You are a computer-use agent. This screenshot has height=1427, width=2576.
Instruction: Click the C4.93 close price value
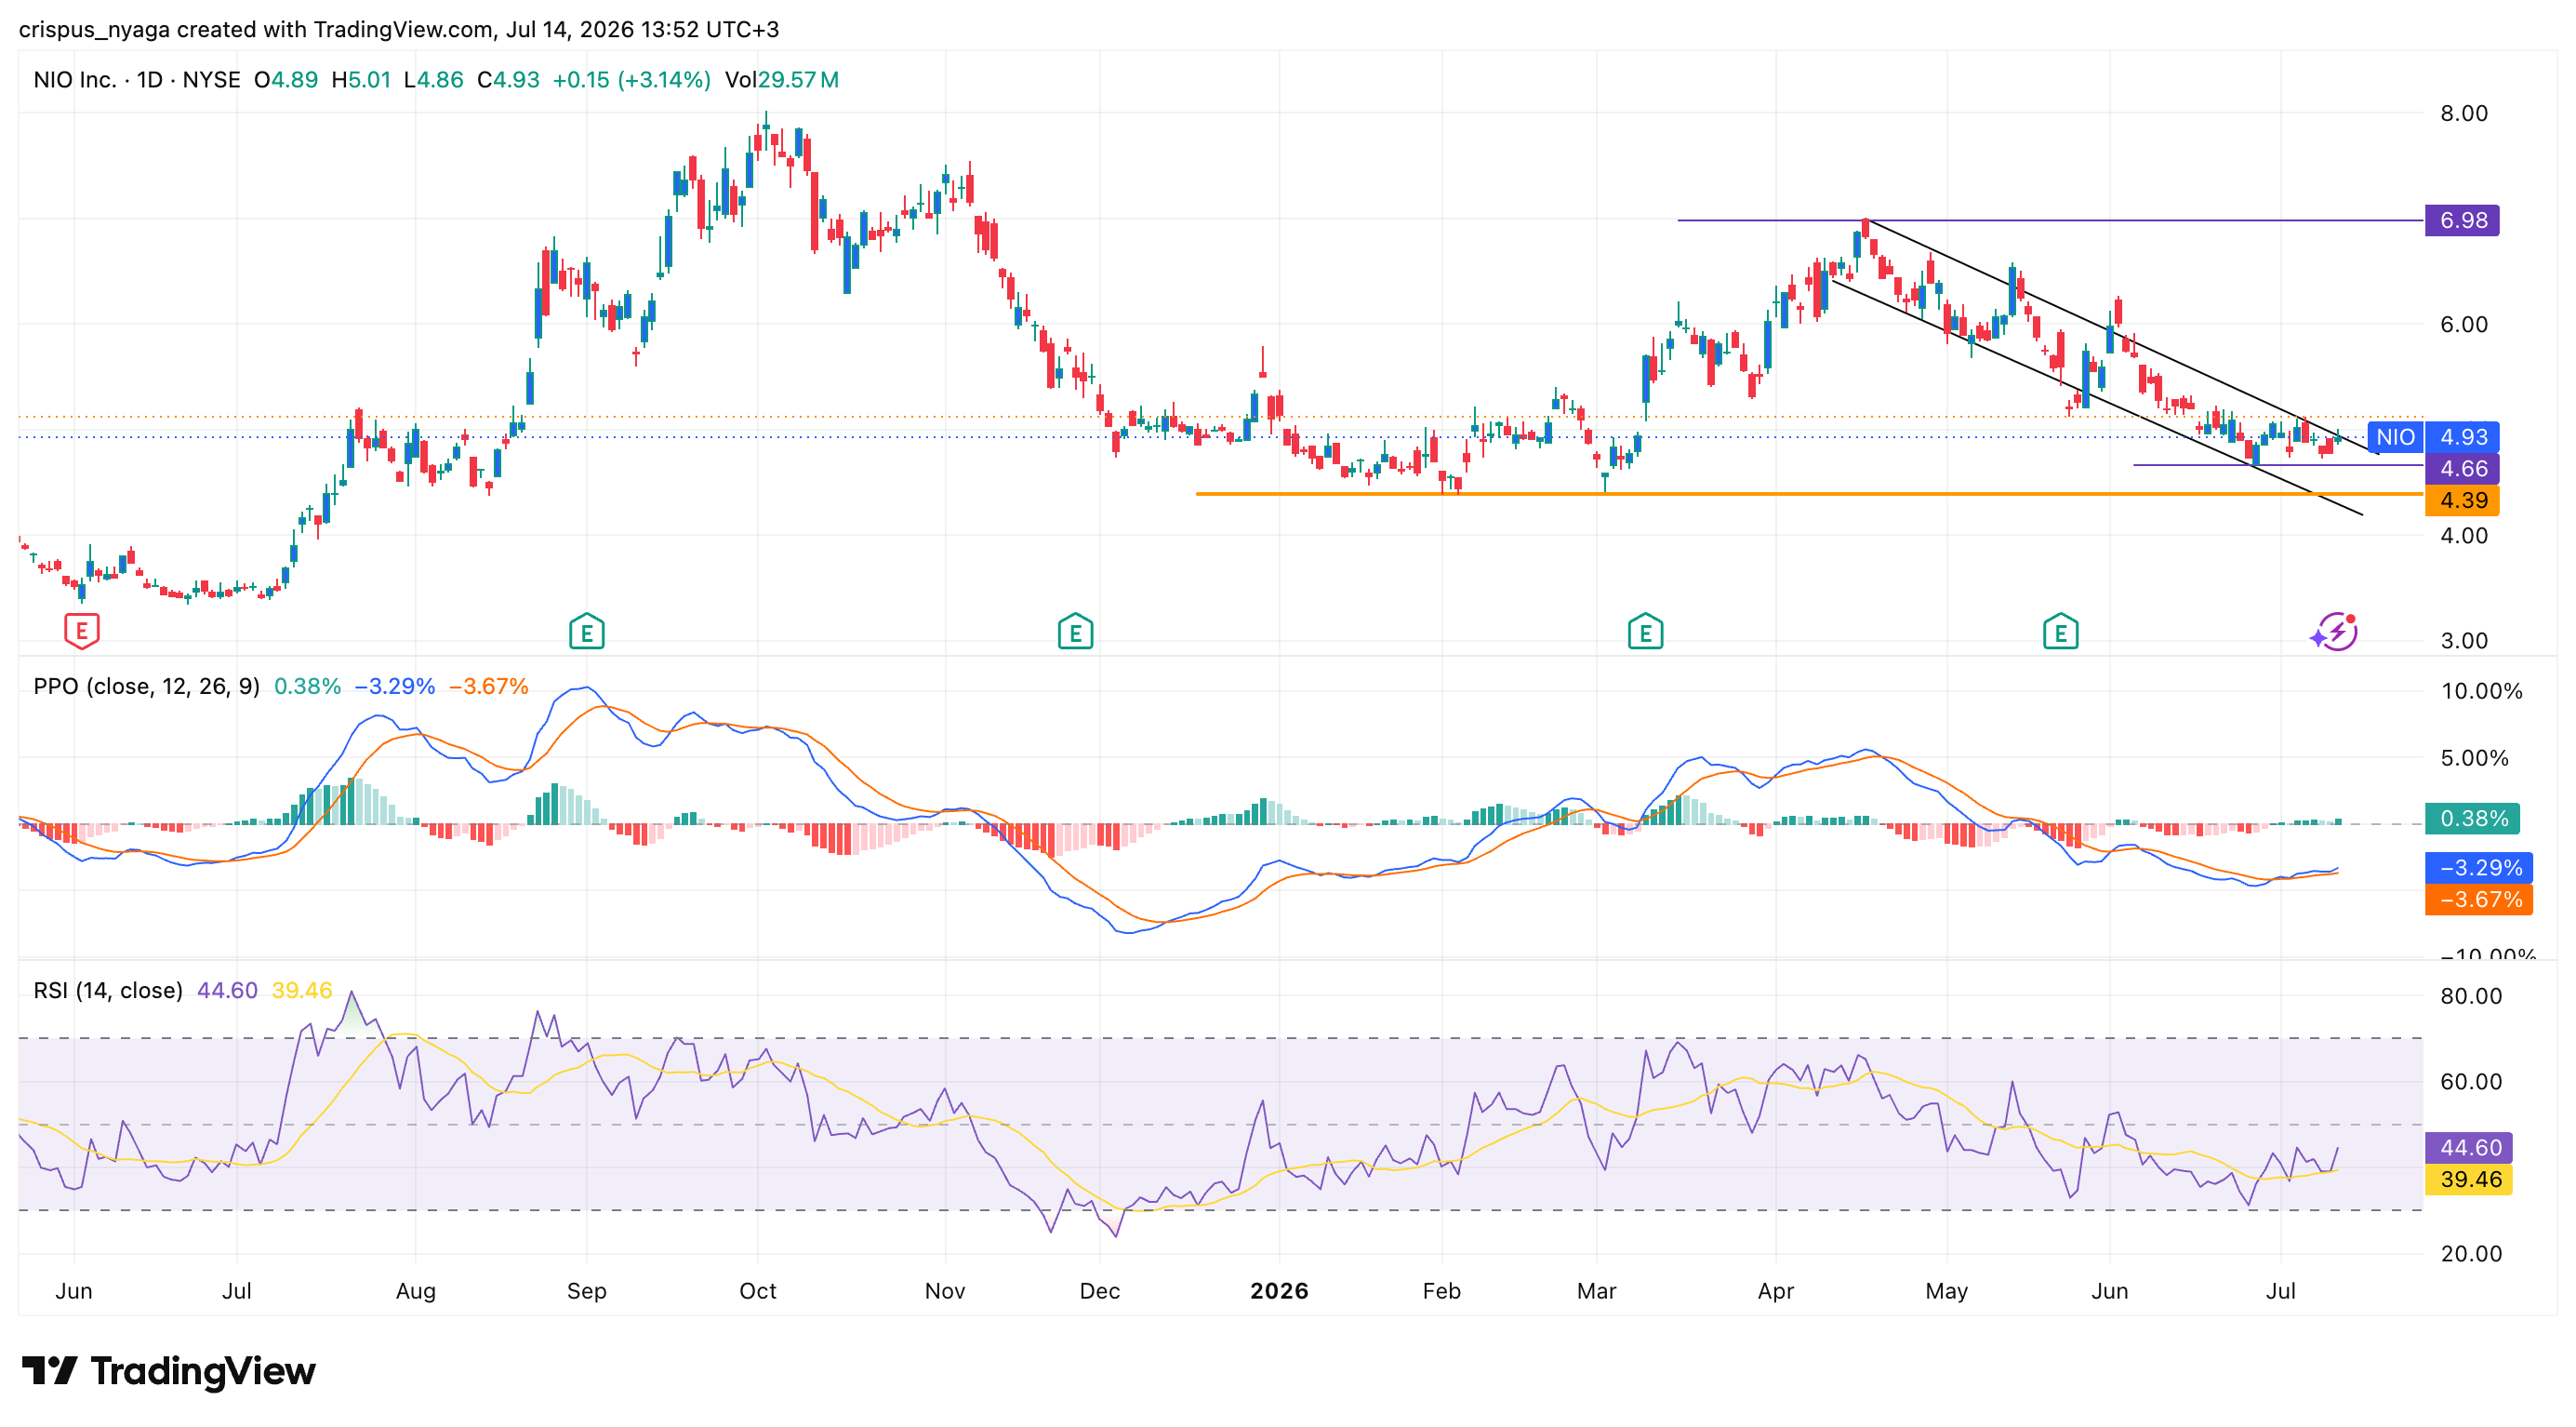(508, 80)
